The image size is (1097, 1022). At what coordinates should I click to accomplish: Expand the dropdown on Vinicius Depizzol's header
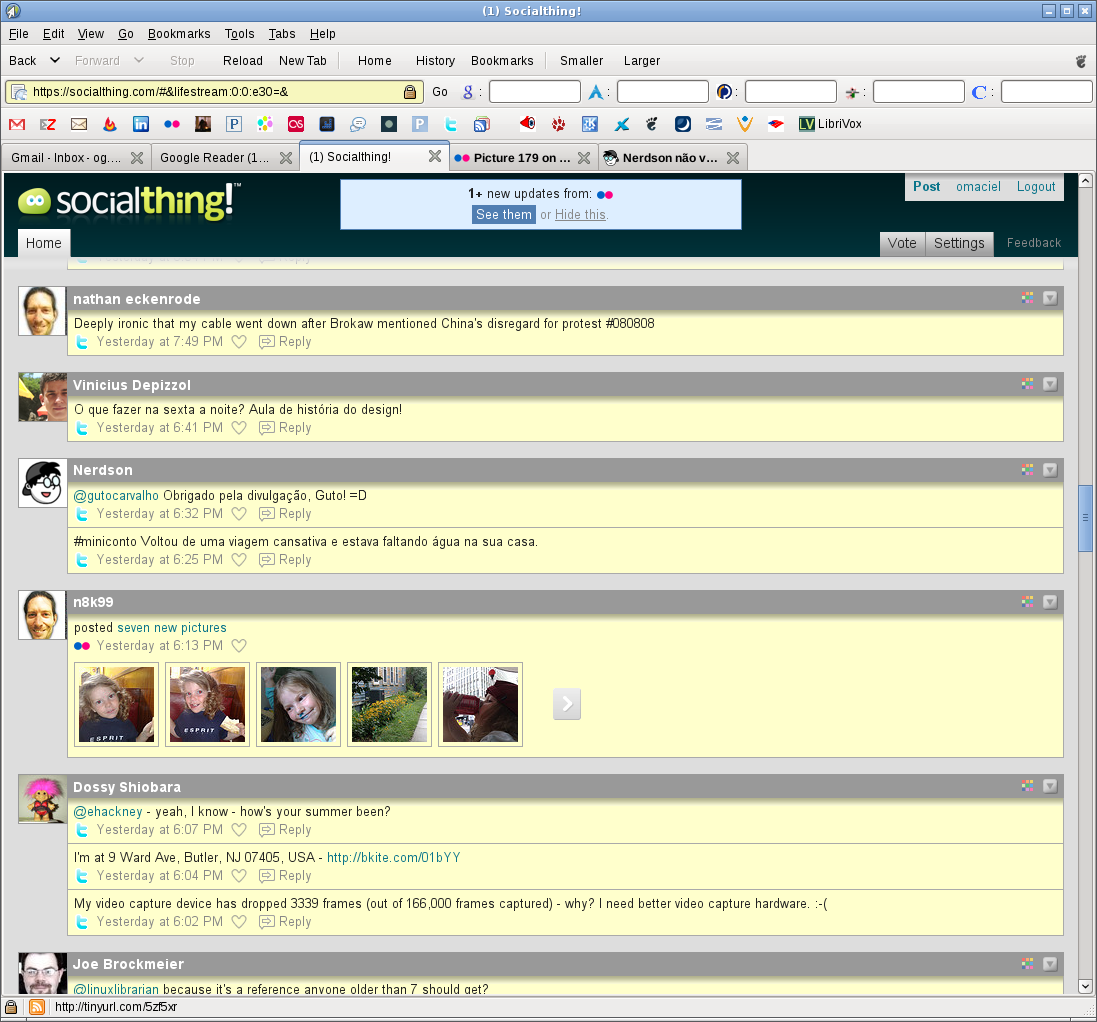(x=1049, y=384)
